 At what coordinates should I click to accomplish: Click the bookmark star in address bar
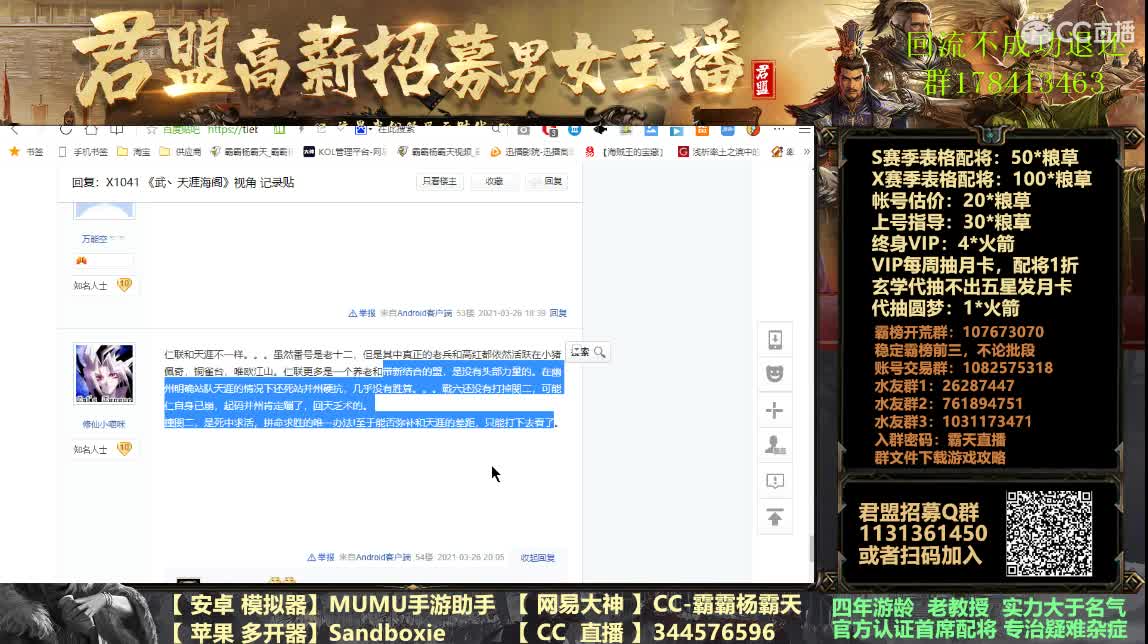coord(152,130)
